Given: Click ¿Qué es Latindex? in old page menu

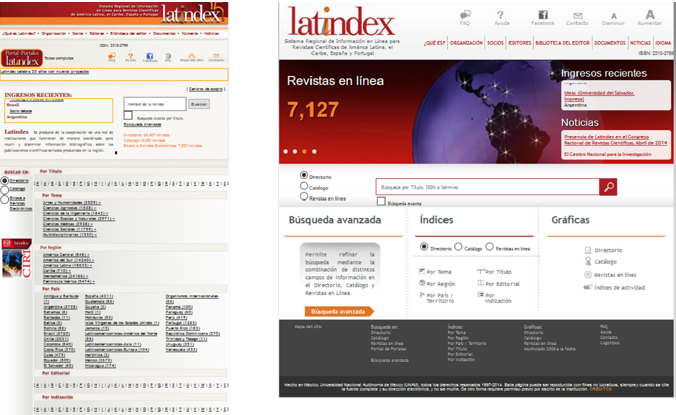Looking at the screenshot, I should pos(19,33).
